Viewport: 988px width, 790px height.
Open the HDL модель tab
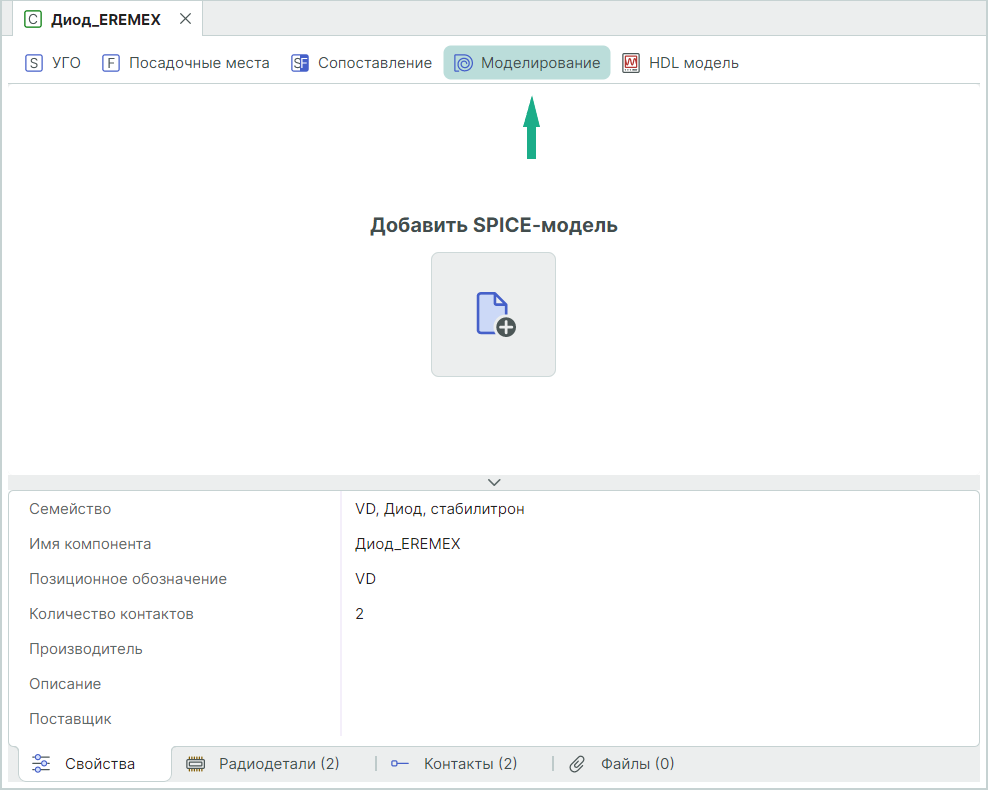click(681, 63)
